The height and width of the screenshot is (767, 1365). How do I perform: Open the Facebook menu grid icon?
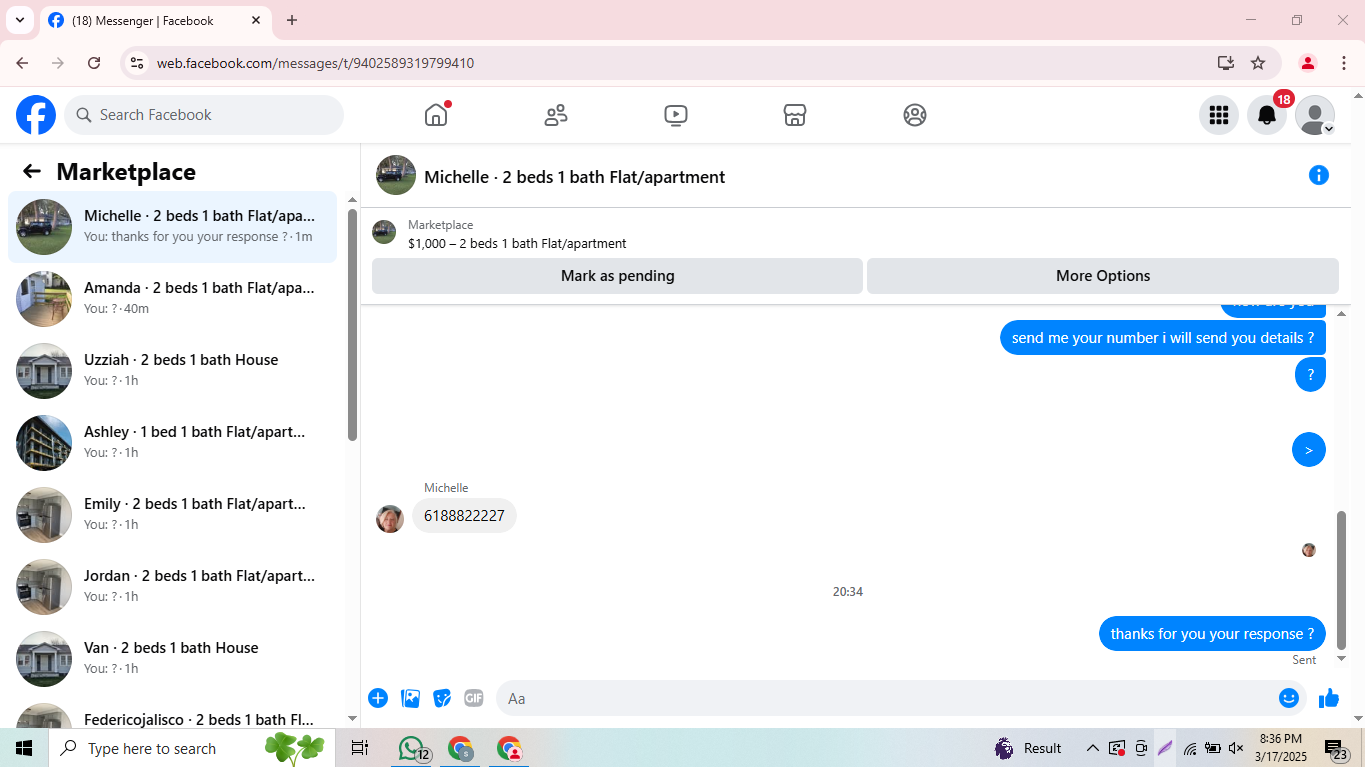[1218, 115]
